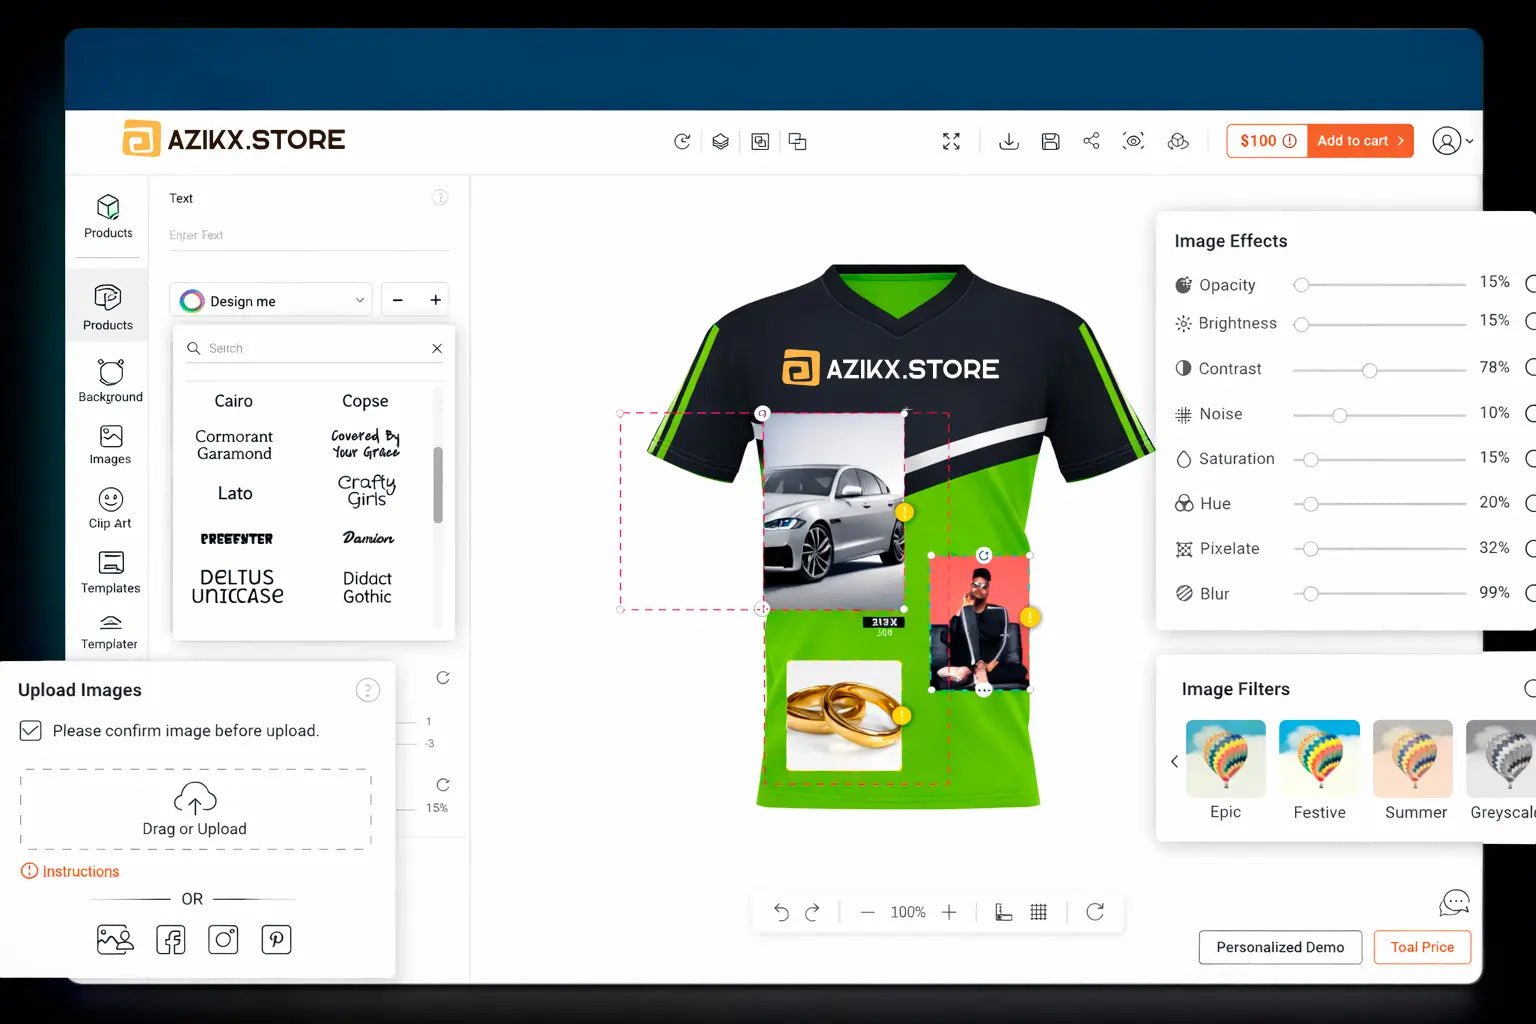This screenshot has height=1024, width=1536.
Task: Select the Background tool in the sidebar
Action: click(x=109, y=380)
